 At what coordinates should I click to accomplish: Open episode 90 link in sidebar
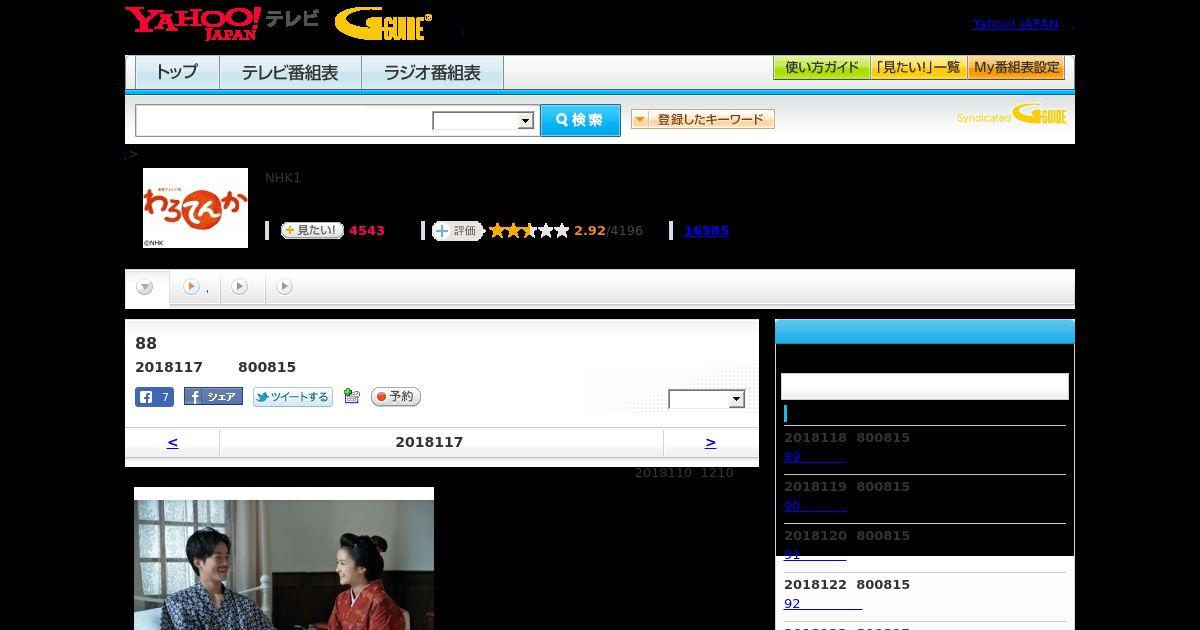click(x=815, y=506)
